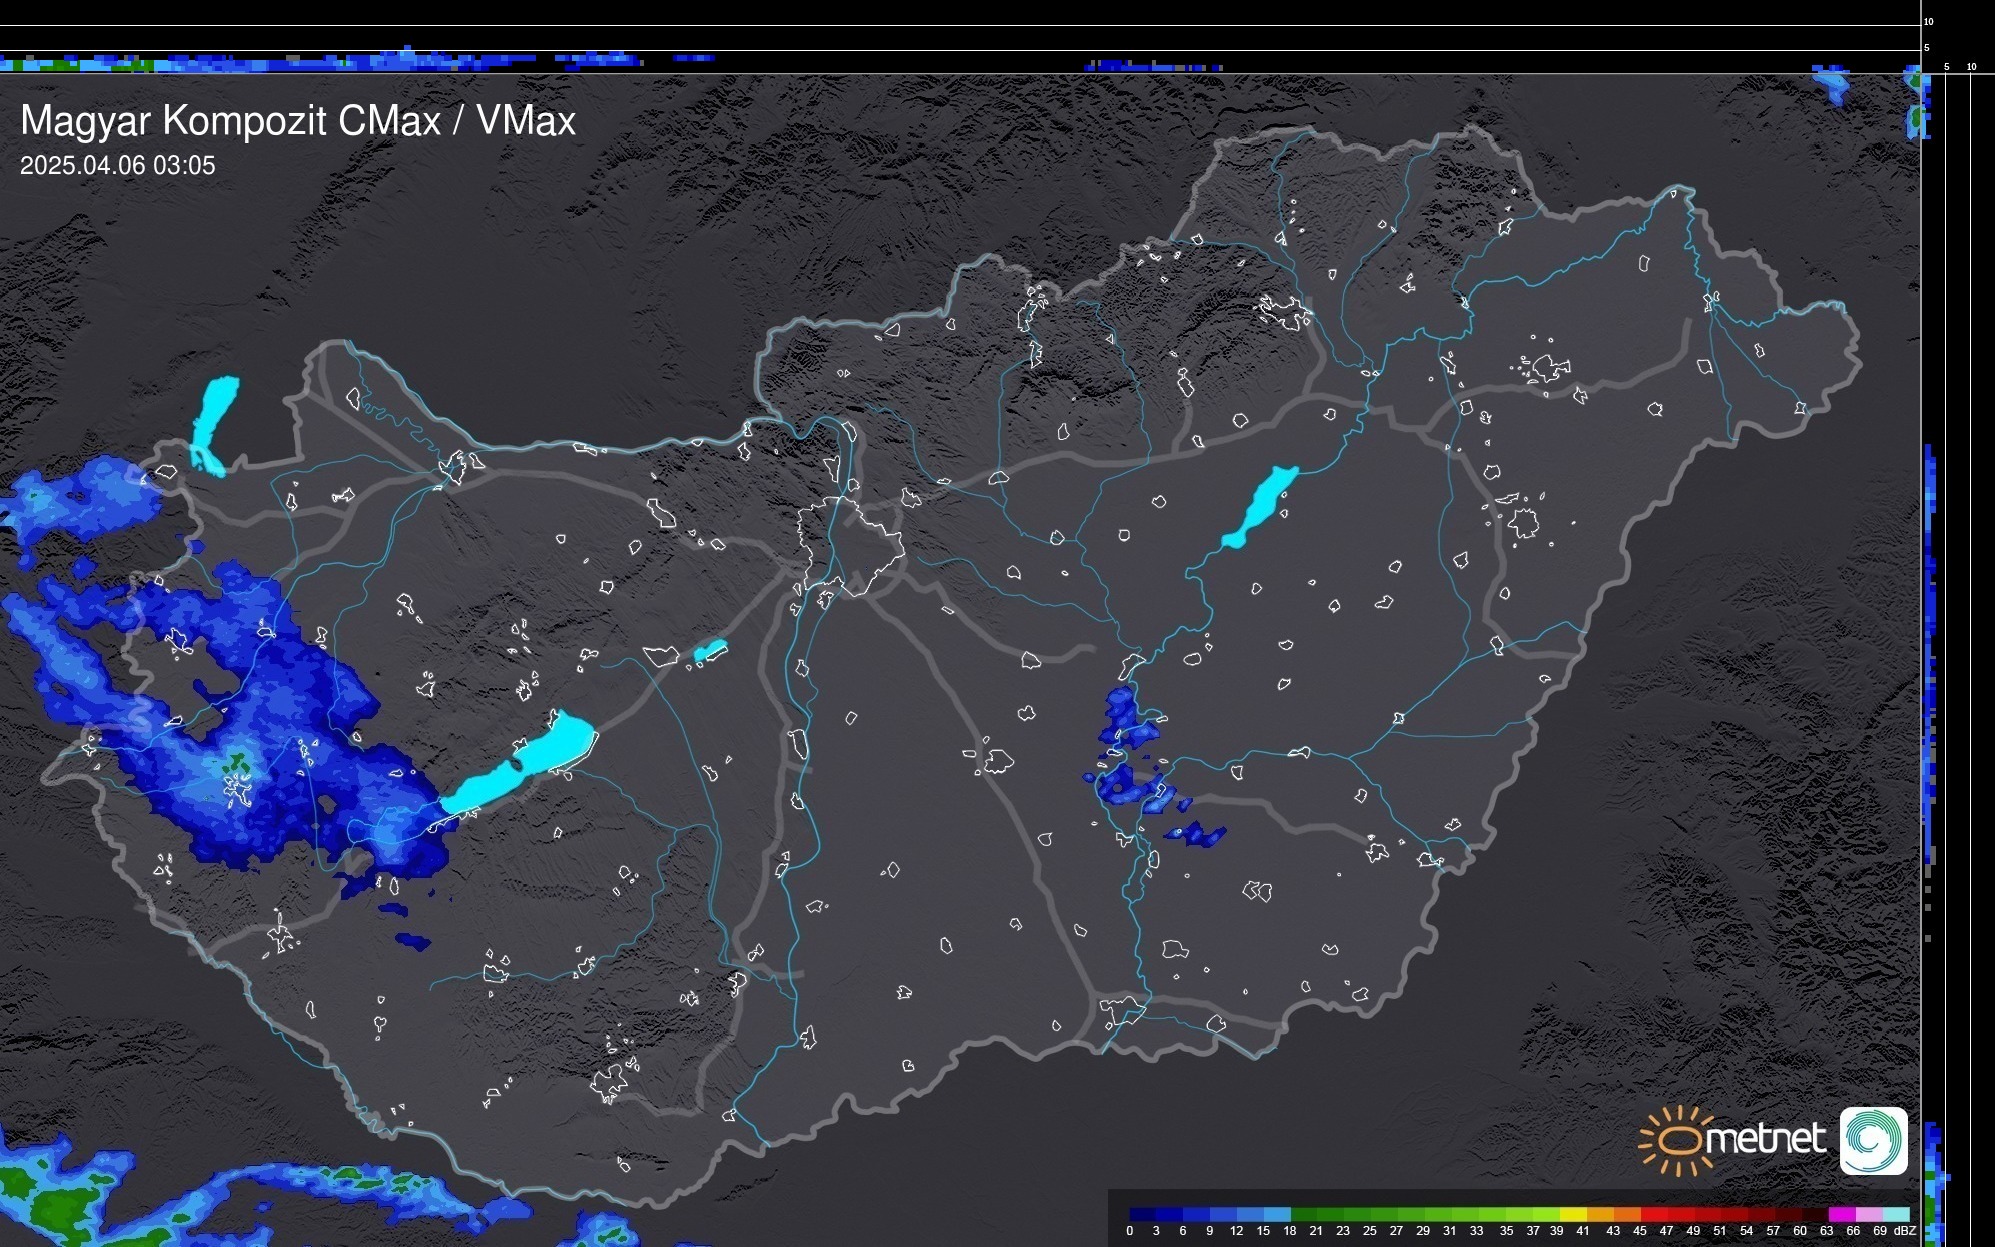Click the yellow 39 dBZ legend swatch

[x=1572, y=1214]
